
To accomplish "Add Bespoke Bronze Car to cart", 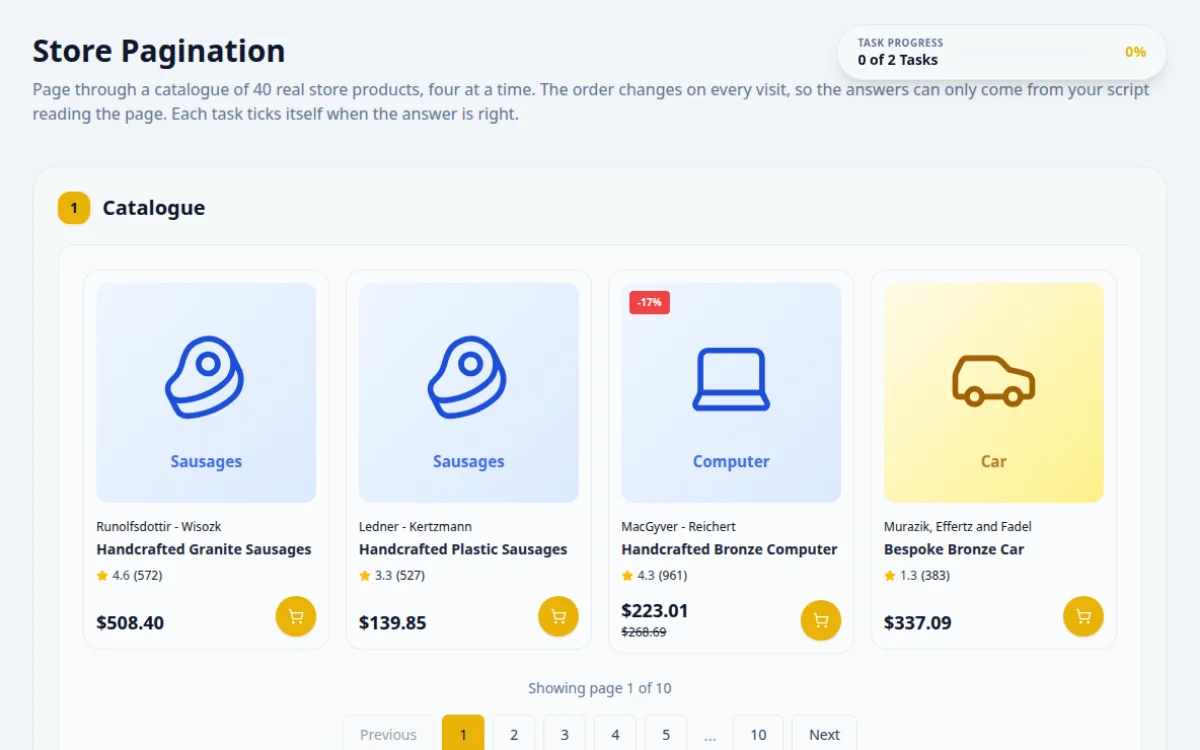I will (1083, 616).
